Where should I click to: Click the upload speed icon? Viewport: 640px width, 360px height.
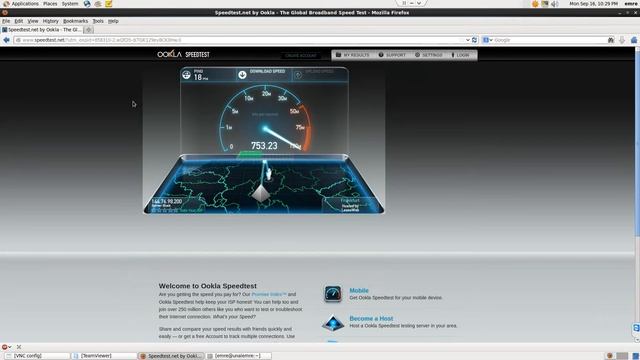tap(298, 75)
